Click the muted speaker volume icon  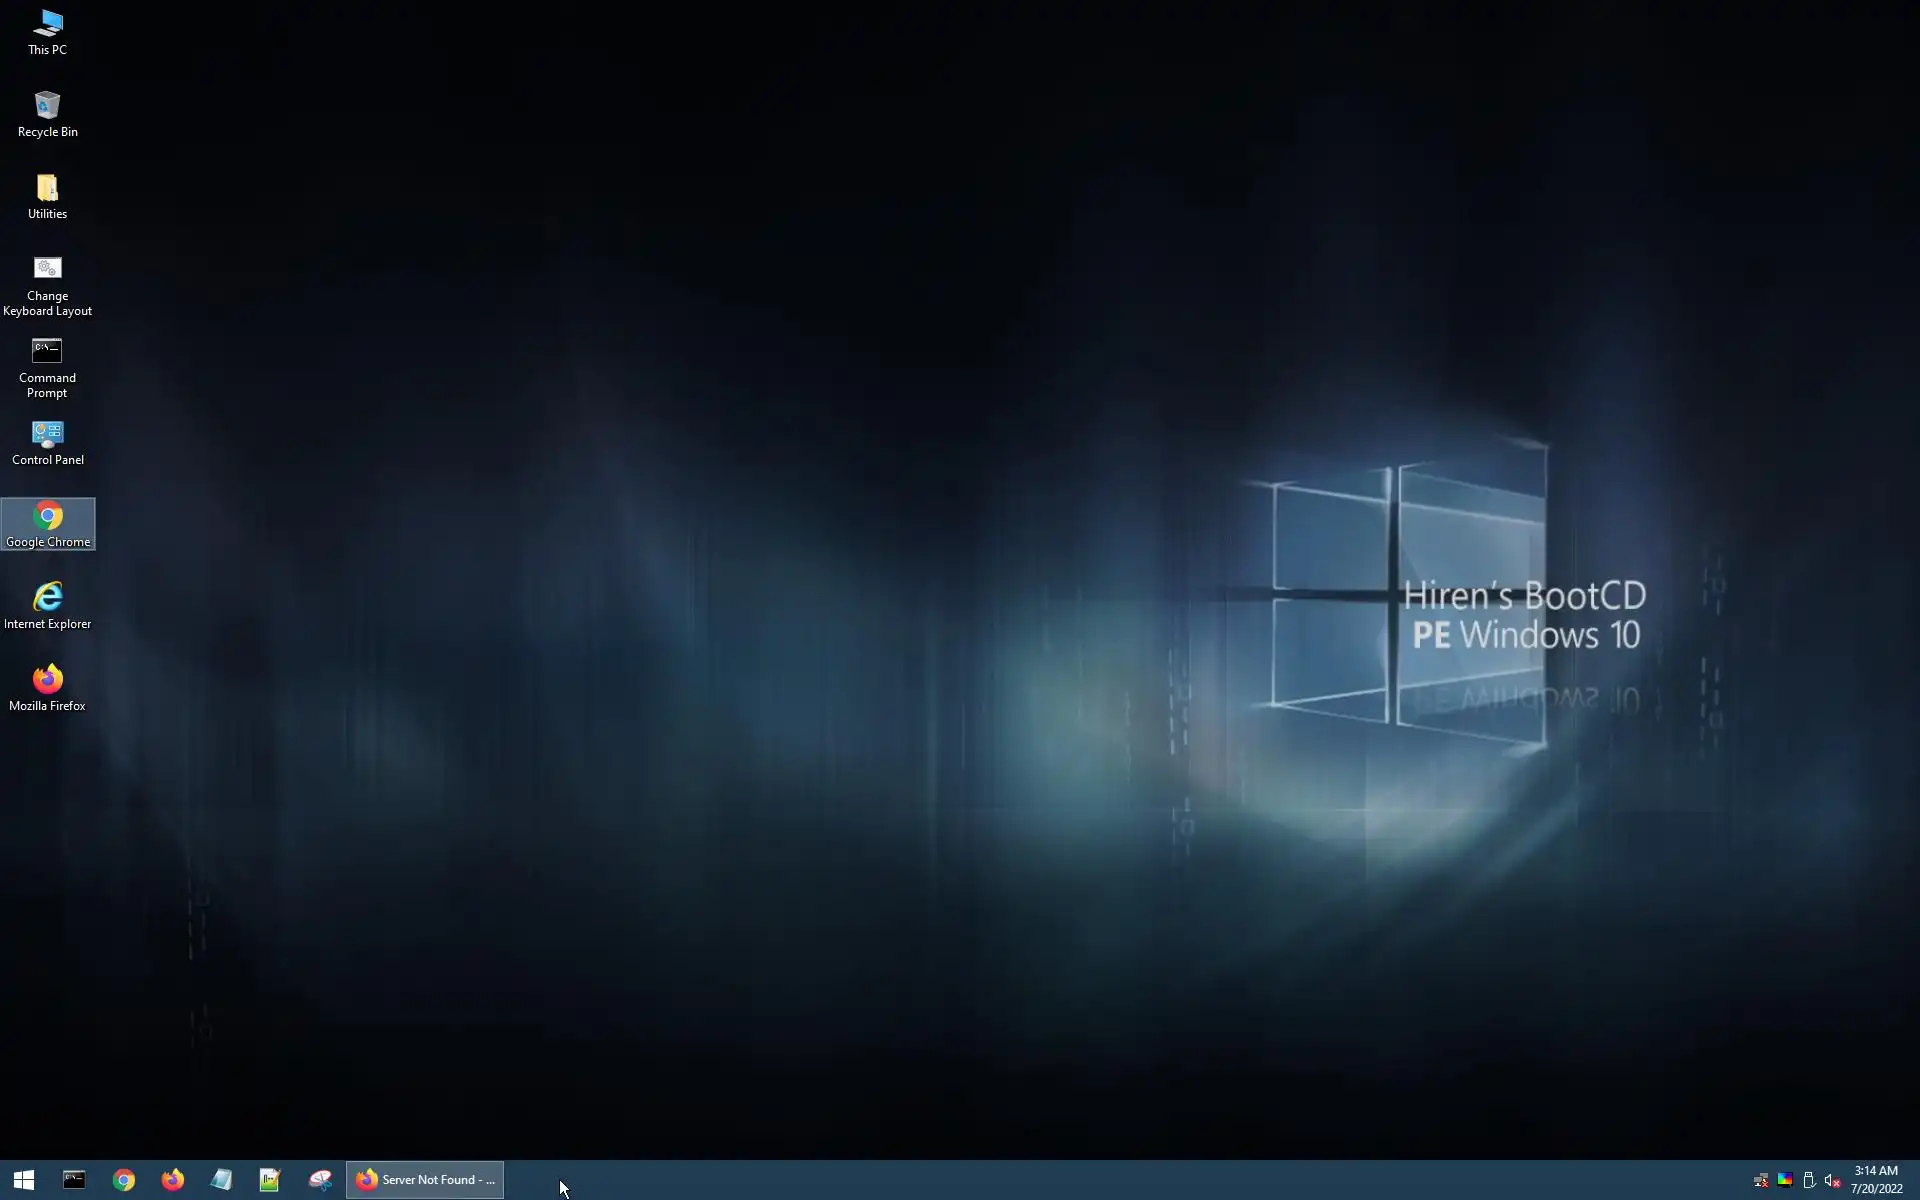[1832, 1181]
